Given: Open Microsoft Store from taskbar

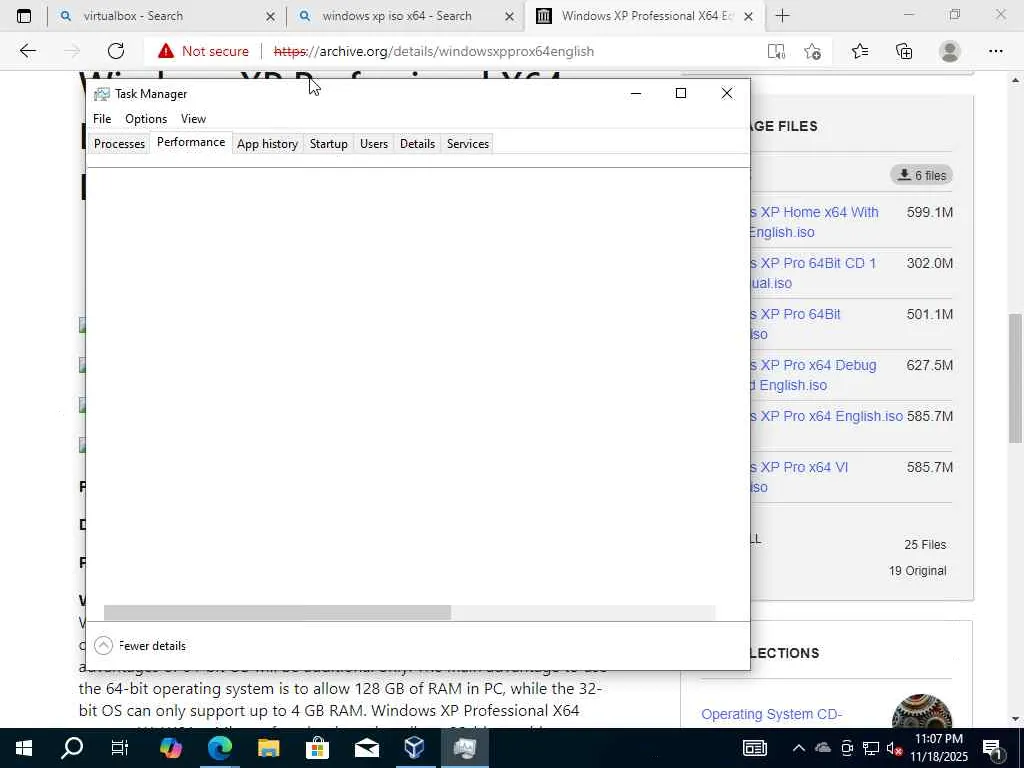Looking at the screenshot, I should [x=317, y=748].
